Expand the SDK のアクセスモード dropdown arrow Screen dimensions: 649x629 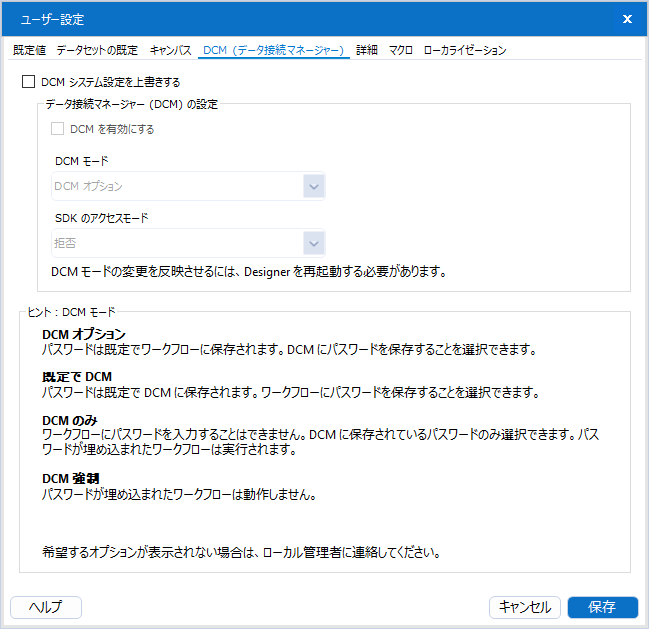[314, 243]
